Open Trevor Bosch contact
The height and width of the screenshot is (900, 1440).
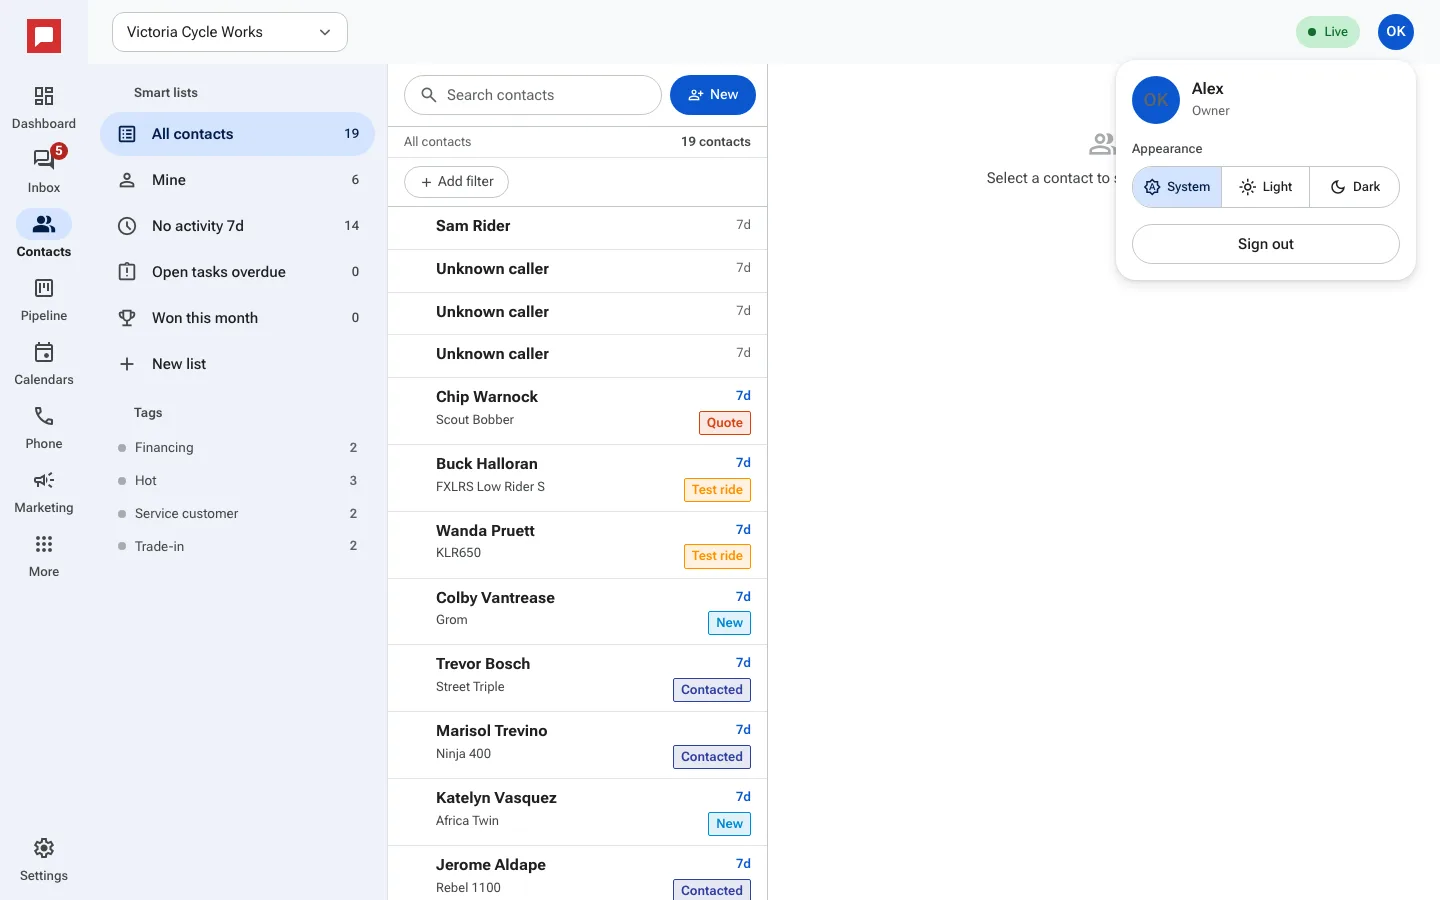click(x=578, y=678)
